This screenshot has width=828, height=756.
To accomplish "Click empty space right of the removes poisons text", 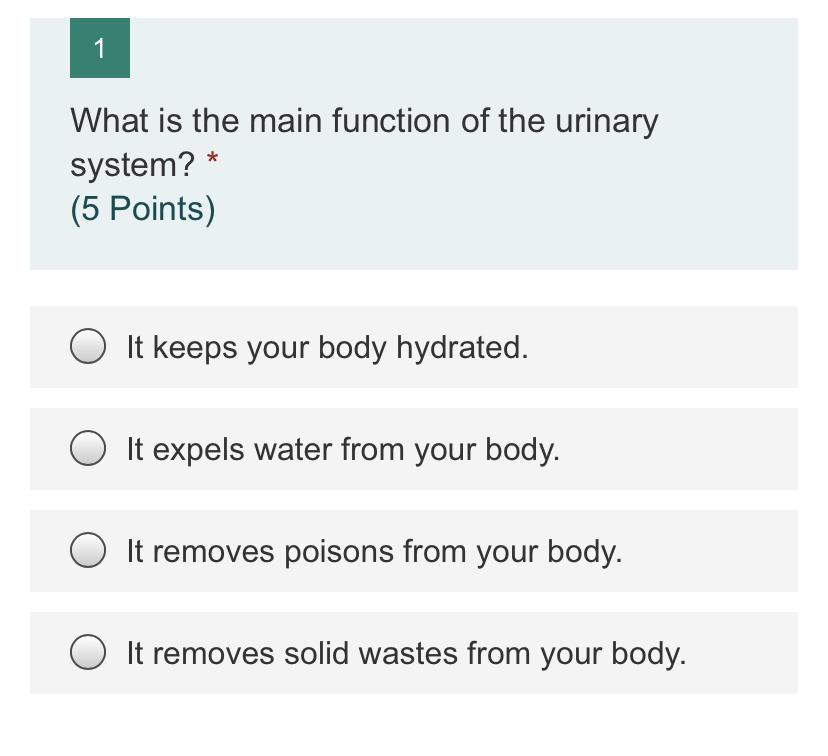I will [x=710, y=552].
